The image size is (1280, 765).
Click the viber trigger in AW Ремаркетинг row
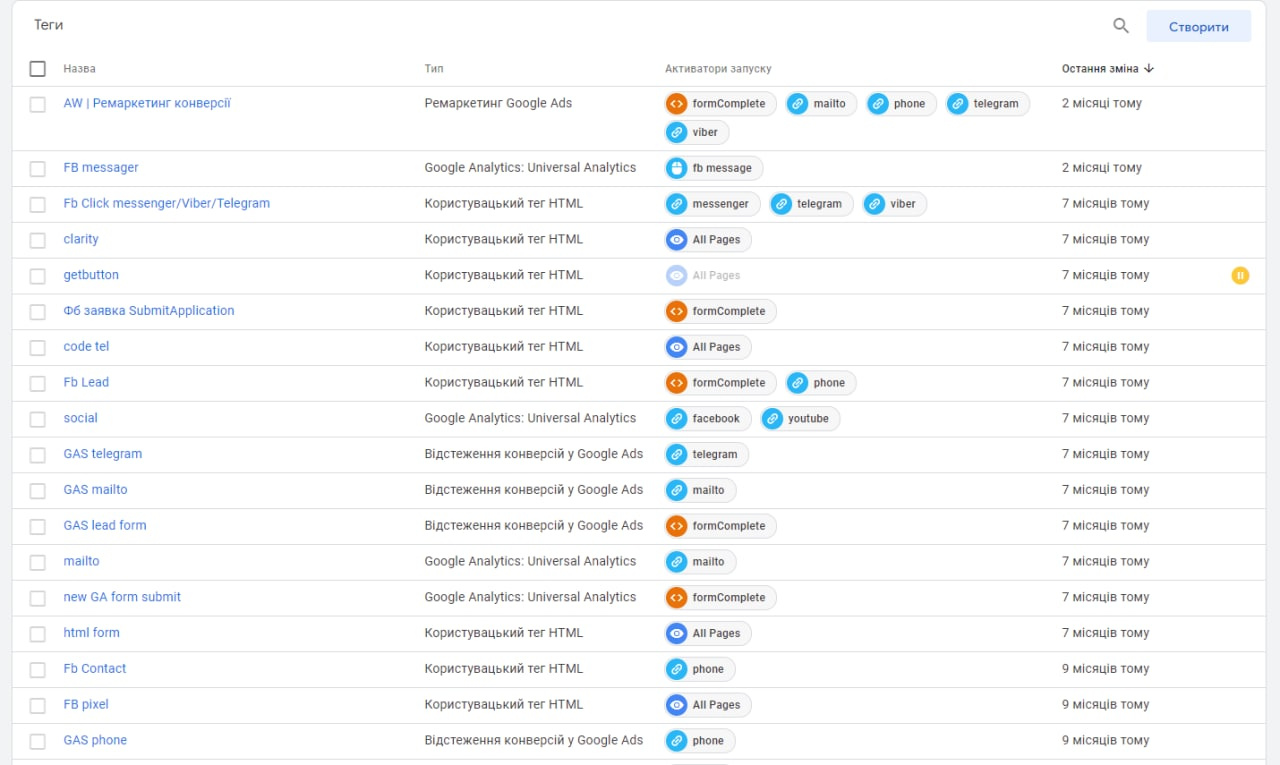[x=696, y=132]
